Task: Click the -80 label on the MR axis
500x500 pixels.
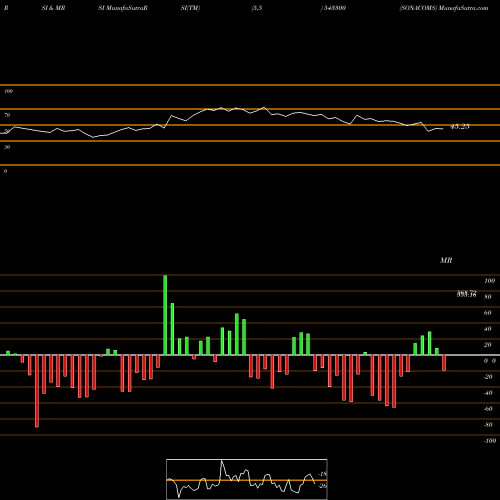Action: click(488, 425)
